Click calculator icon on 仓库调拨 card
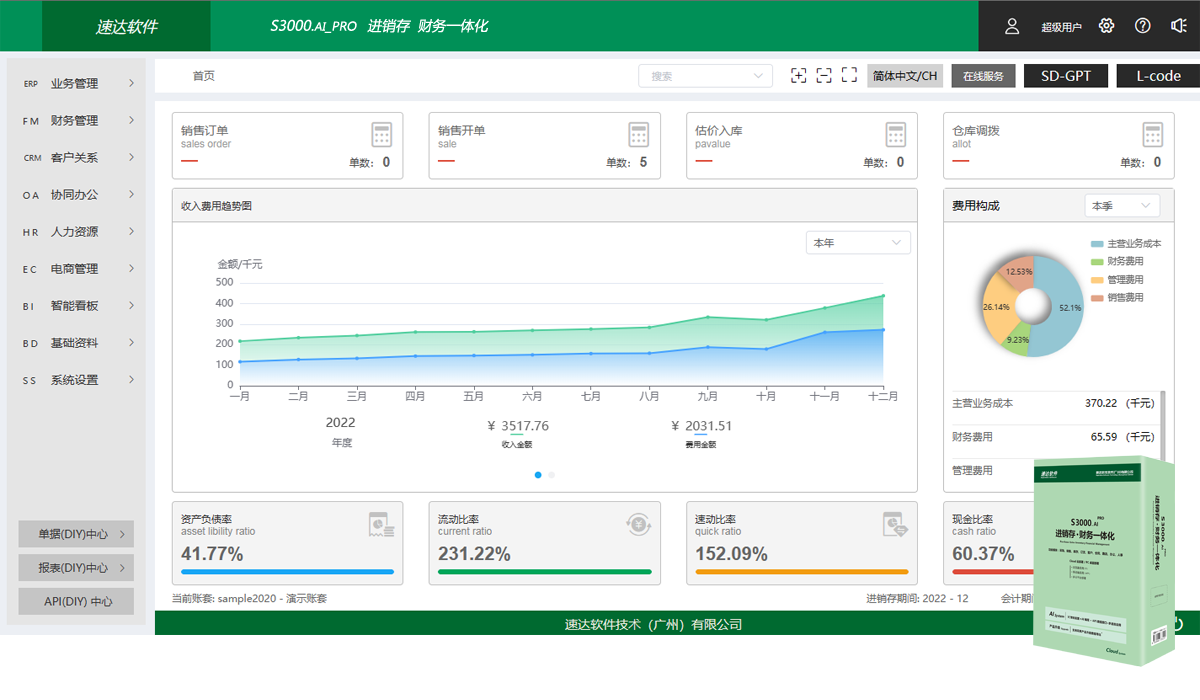The height and width of the screenshot is (700, 1200). pos(1153,135)
